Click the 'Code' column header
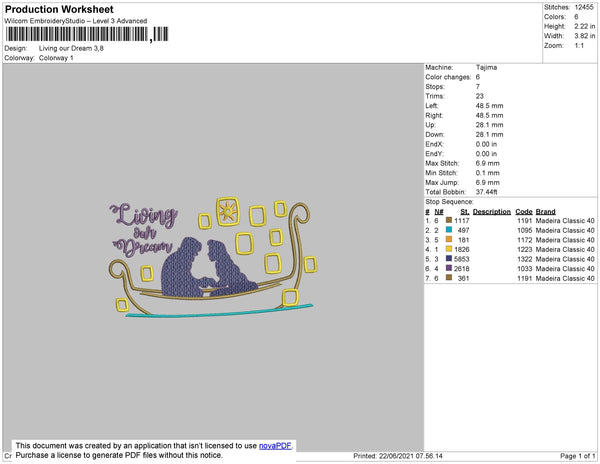Screen dimensions: 600x464 (524, 212)
